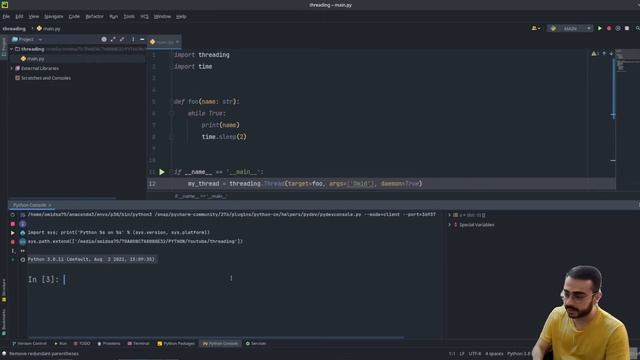
Task: Close the Python Console tab
Action: [50, 205]
